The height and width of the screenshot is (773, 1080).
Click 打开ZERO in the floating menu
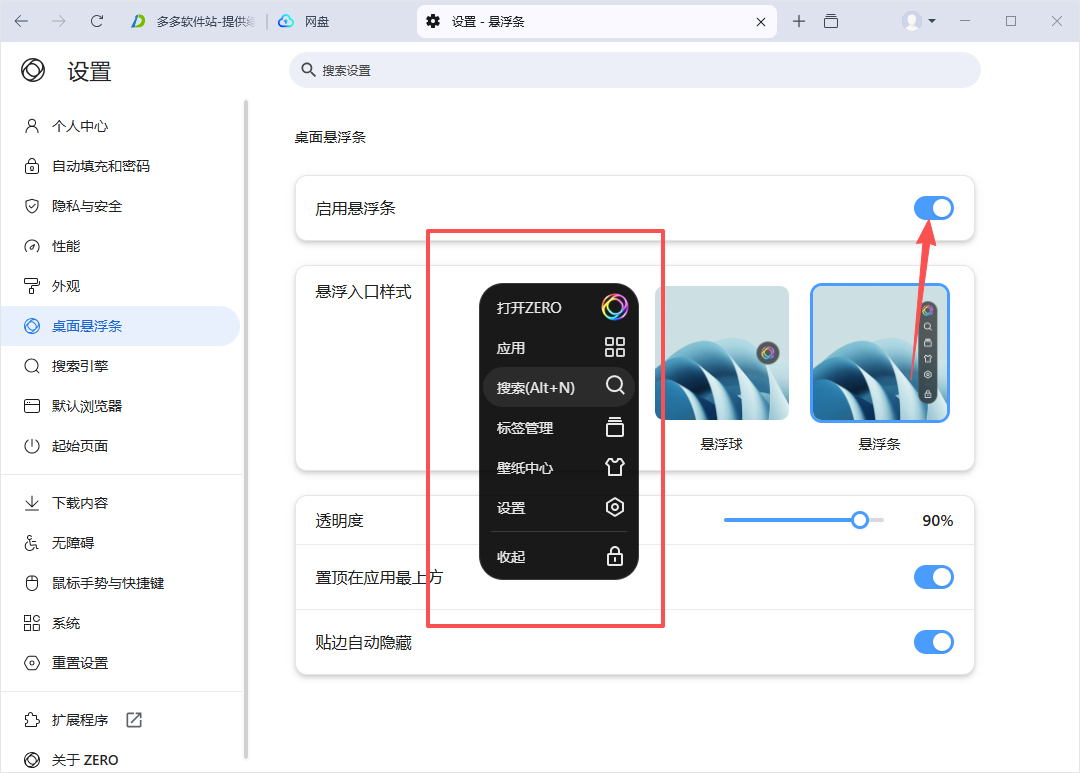529,308
